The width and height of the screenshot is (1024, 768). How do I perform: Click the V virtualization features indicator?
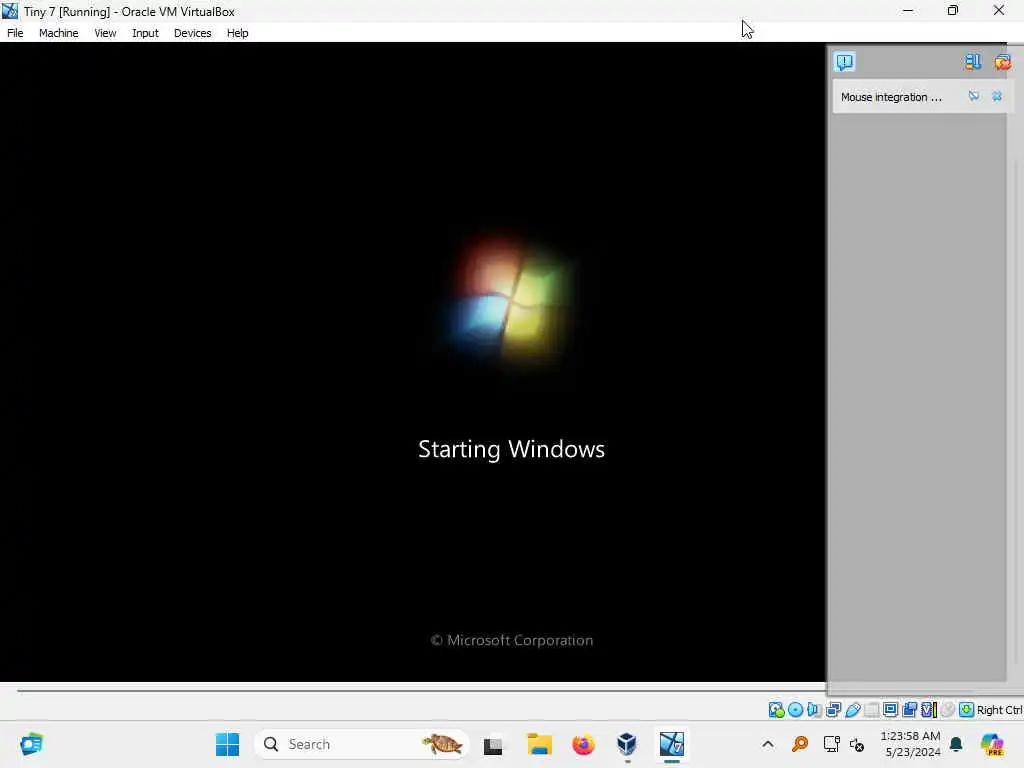(x=929, y=710)
